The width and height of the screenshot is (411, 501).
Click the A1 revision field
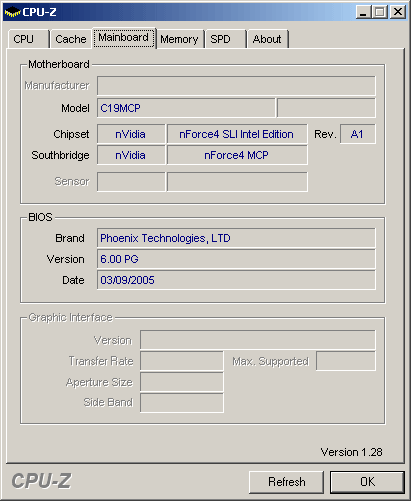[357, 134]
